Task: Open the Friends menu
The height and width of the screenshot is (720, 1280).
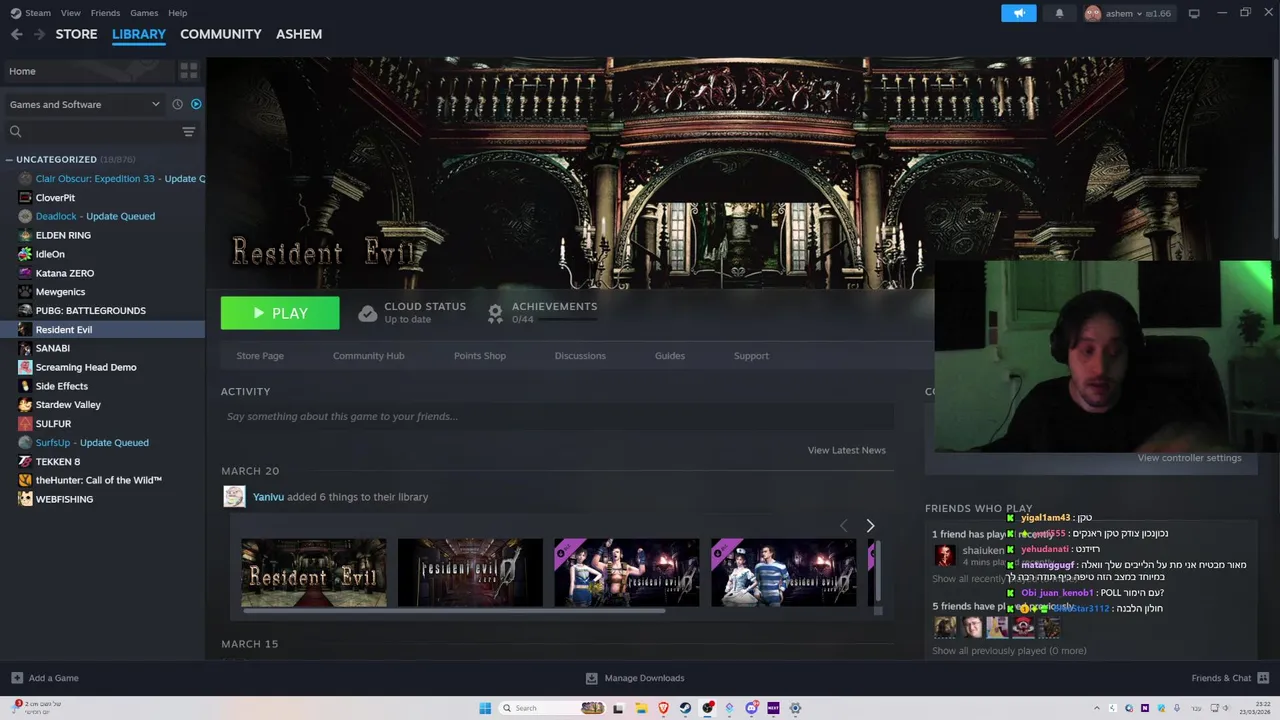Action: pyautogui.click(x=105, y=13)
